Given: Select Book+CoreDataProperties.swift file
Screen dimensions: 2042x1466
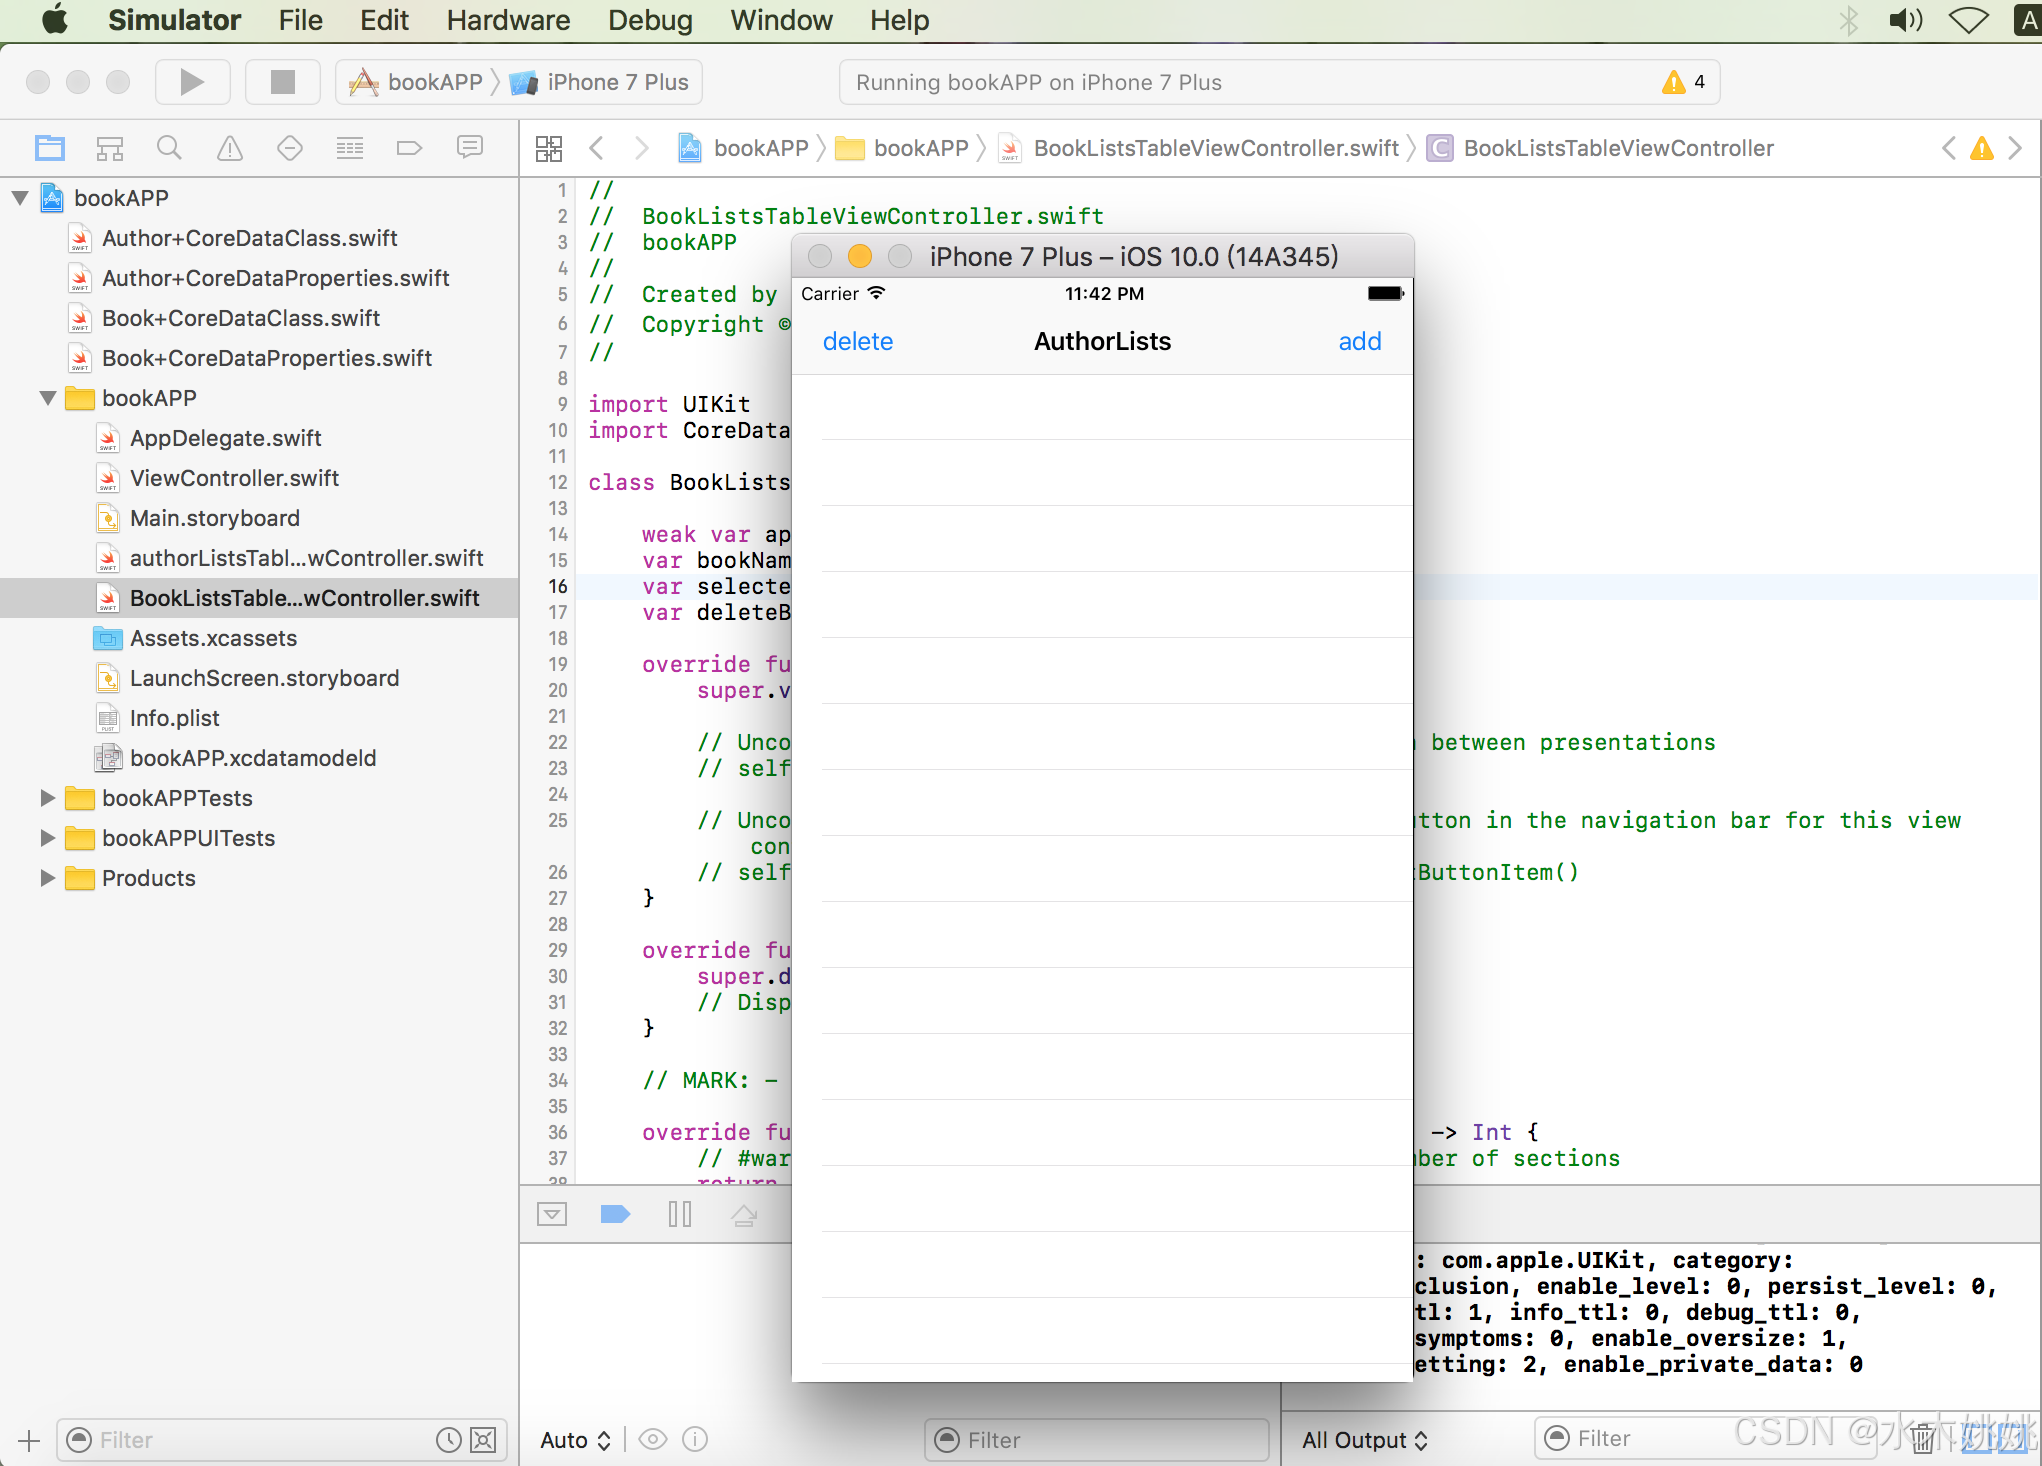Looking at the screenshot, I should 267,358.
